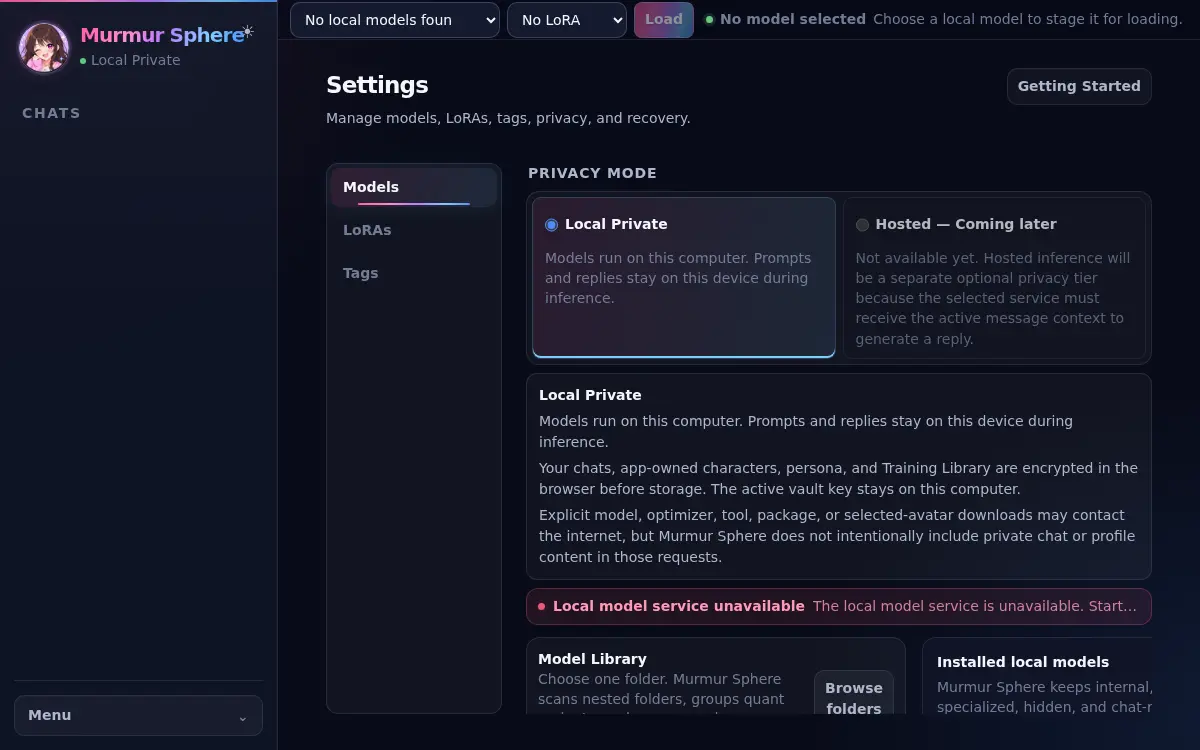1200x750 pixels.
Task: Switch to the Tags settings tab
Action: (x=414, y=273)
